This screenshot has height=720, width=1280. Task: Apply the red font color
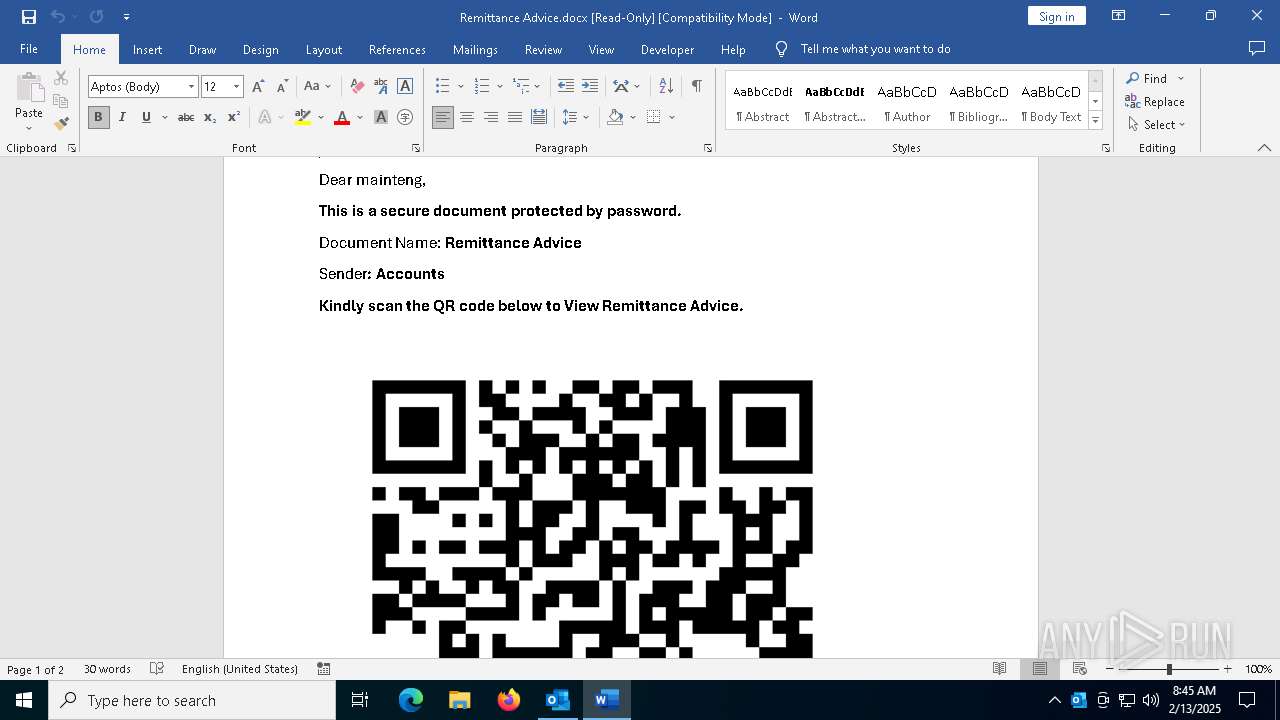[342, 117]
